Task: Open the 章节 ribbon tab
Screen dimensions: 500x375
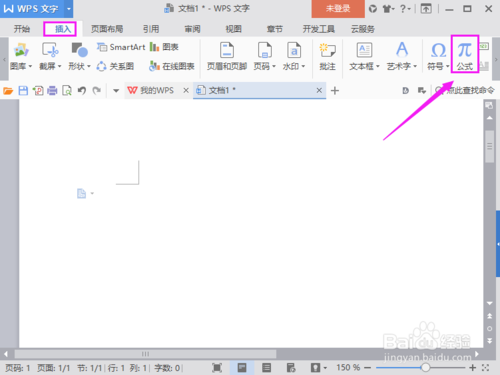Action: [x=275, y=29]
